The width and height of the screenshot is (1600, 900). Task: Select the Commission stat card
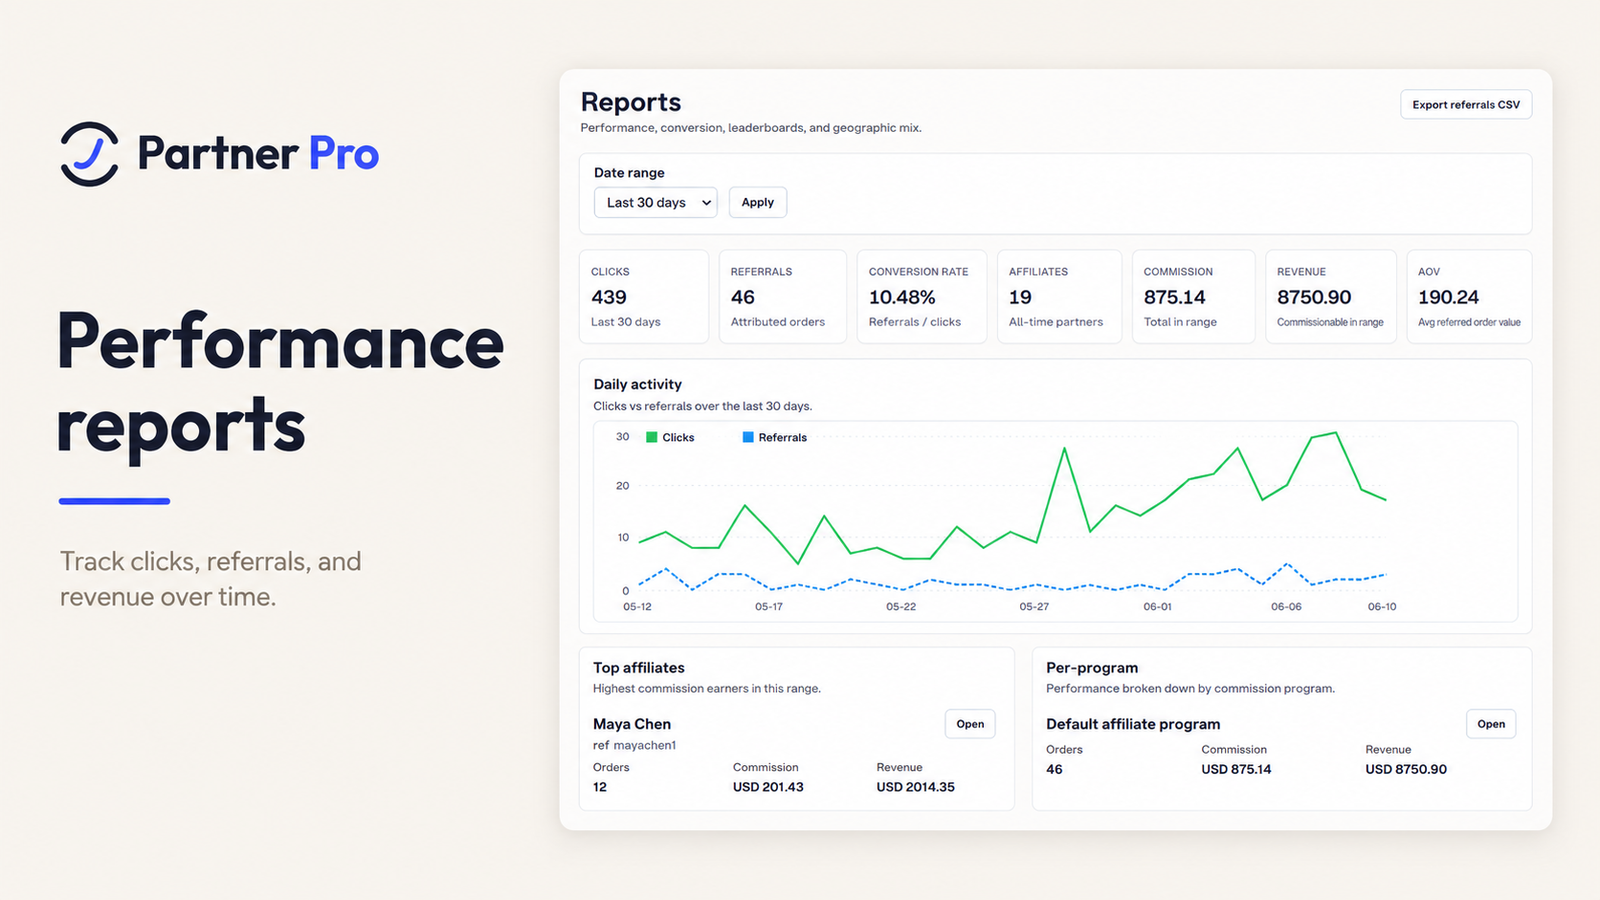click(x=1193, y=297)
